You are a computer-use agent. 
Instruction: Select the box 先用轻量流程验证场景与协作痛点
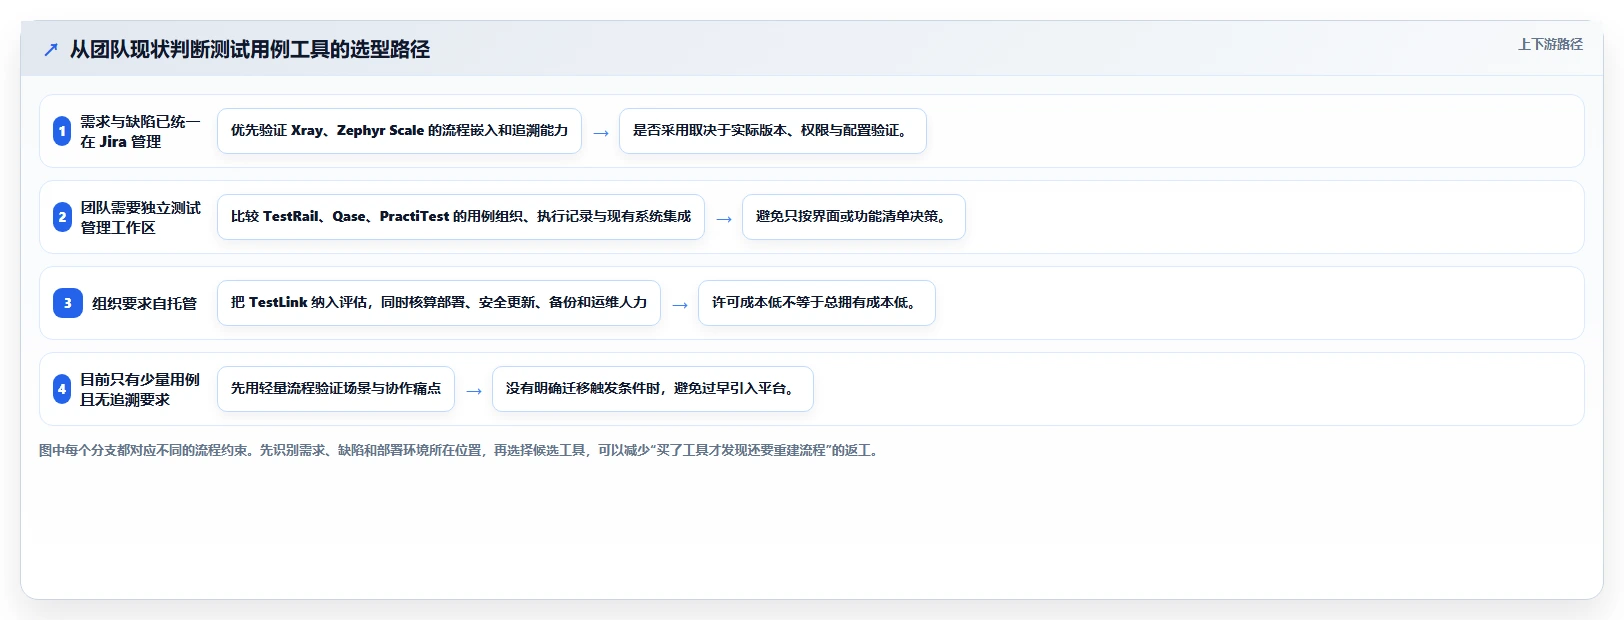(x=336, y=389)
